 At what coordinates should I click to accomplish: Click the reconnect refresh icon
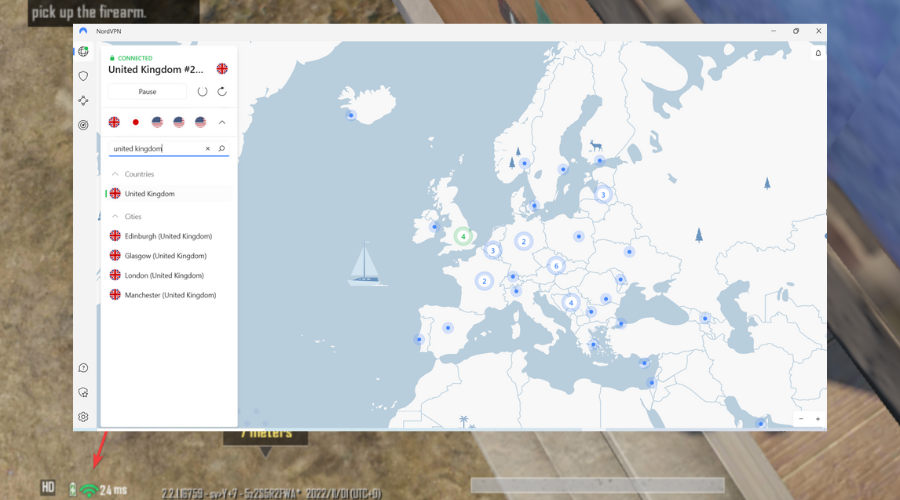point(222,91)
